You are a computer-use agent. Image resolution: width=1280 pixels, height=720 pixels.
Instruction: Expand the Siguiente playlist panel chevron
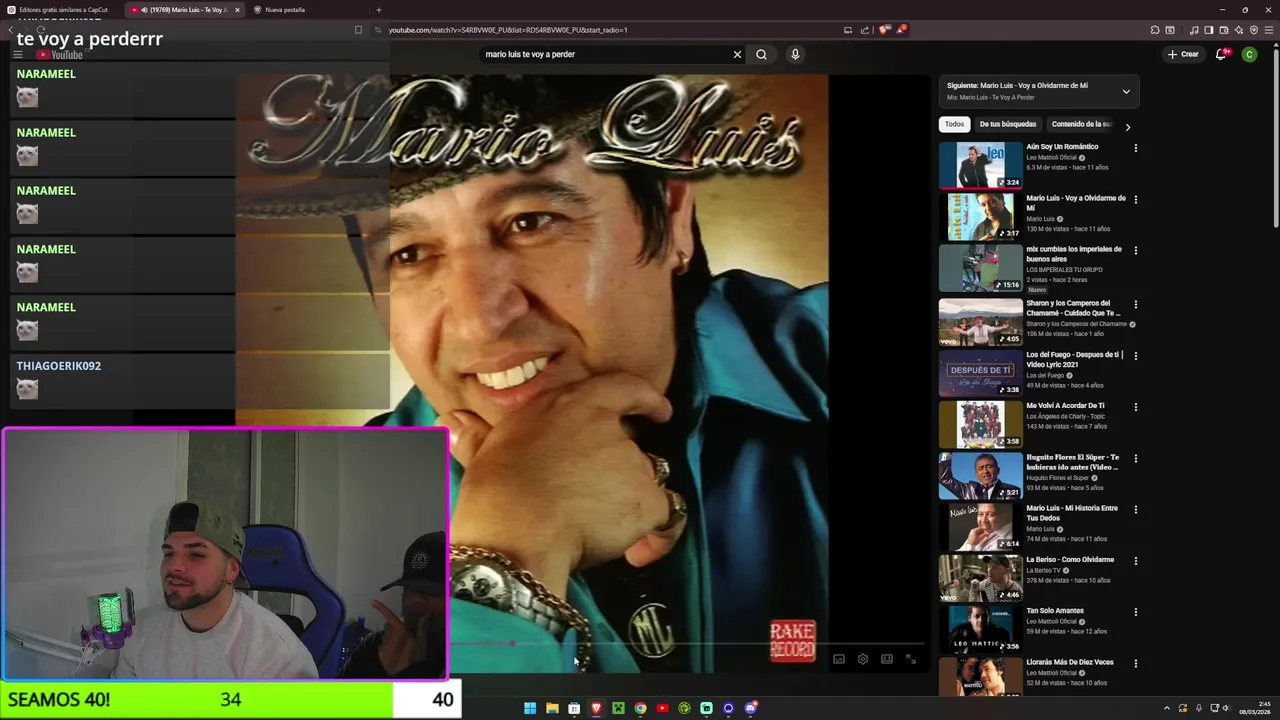(1126, 91)
